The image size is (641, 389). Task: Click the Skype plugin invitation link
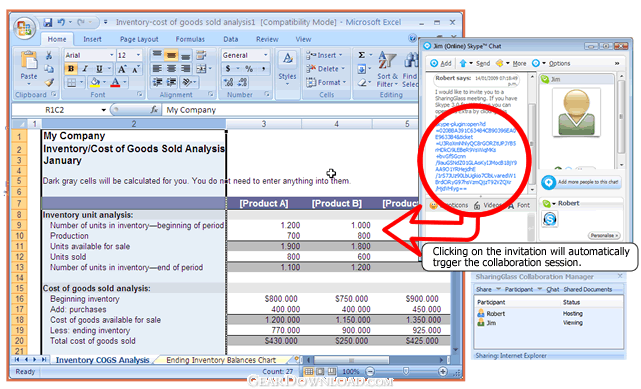point(475,156)
